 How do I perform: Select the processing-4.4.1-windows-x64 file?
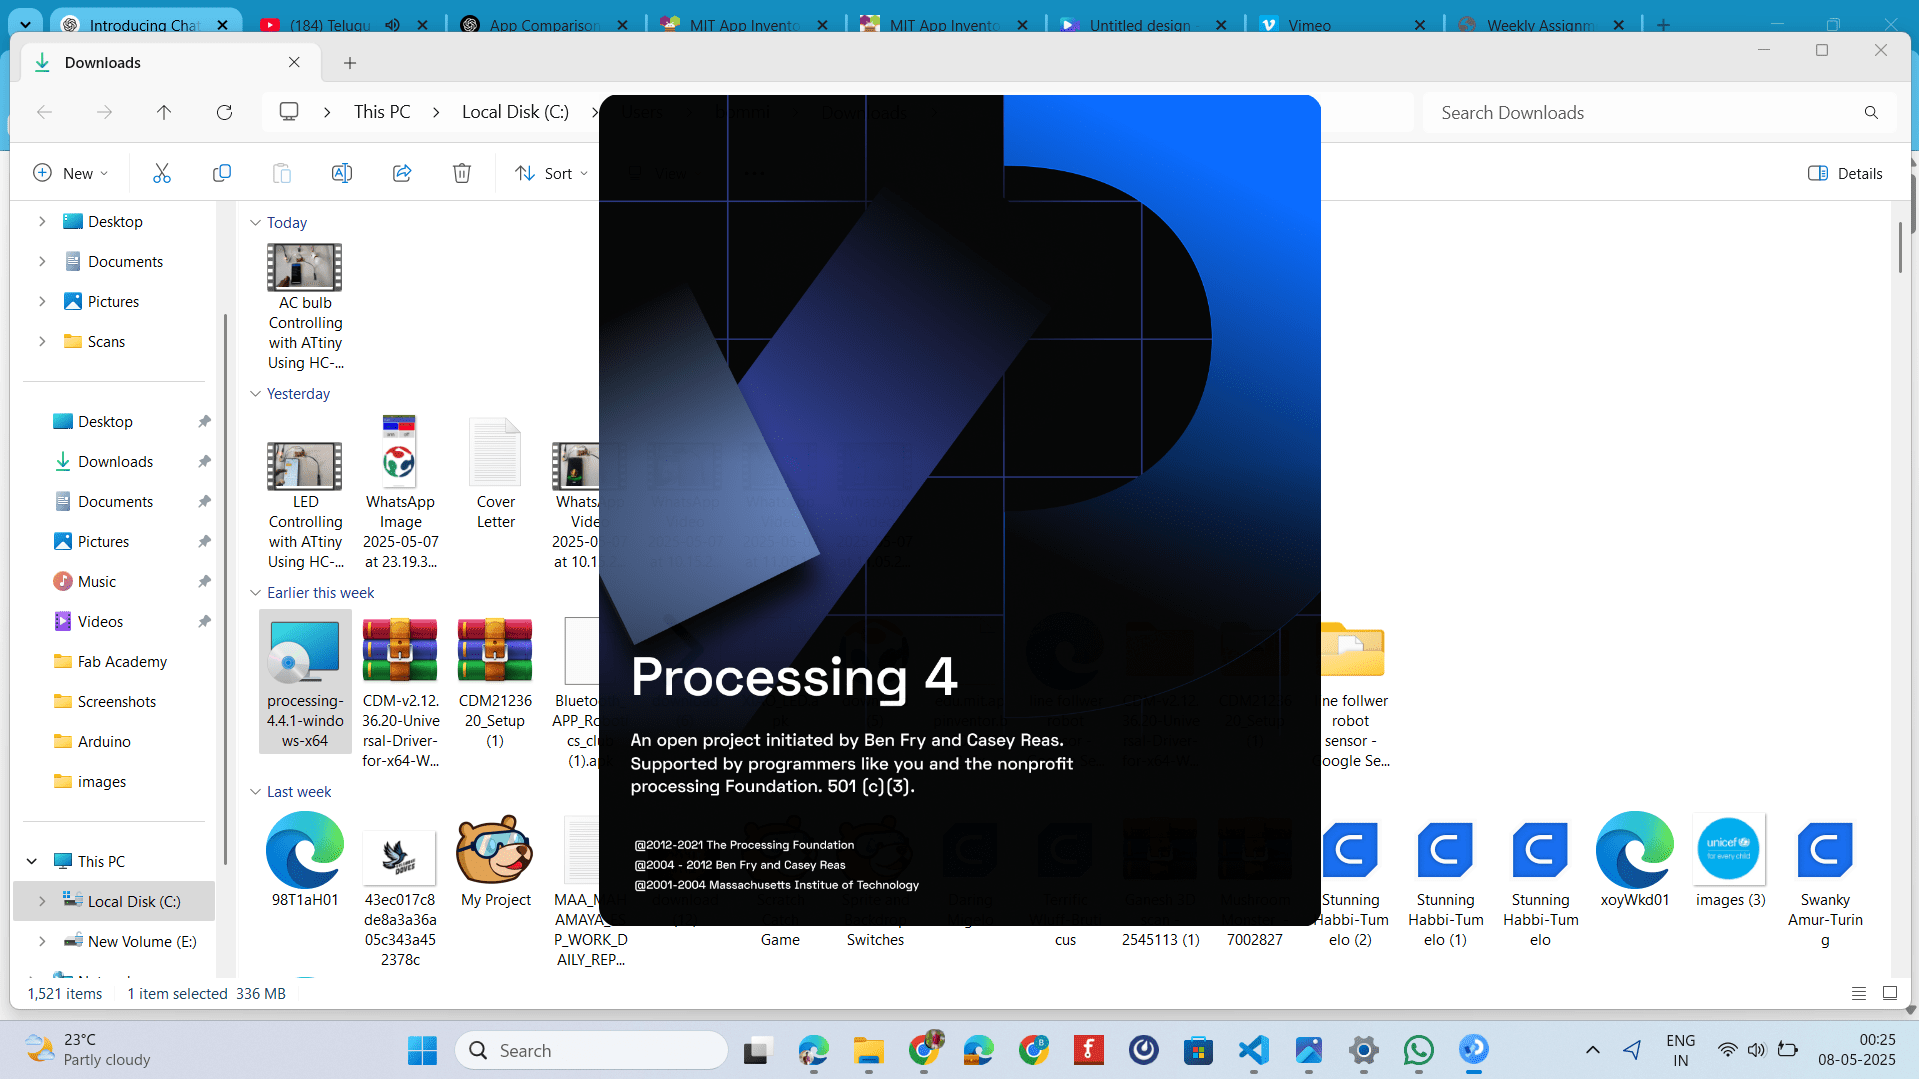pos(305,682)
